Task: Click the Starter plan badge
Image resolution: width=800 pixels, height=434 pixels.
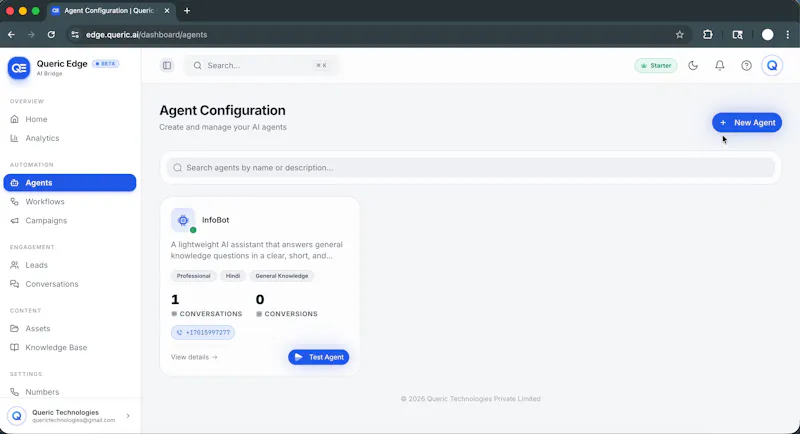Action: tap(656, 65)
